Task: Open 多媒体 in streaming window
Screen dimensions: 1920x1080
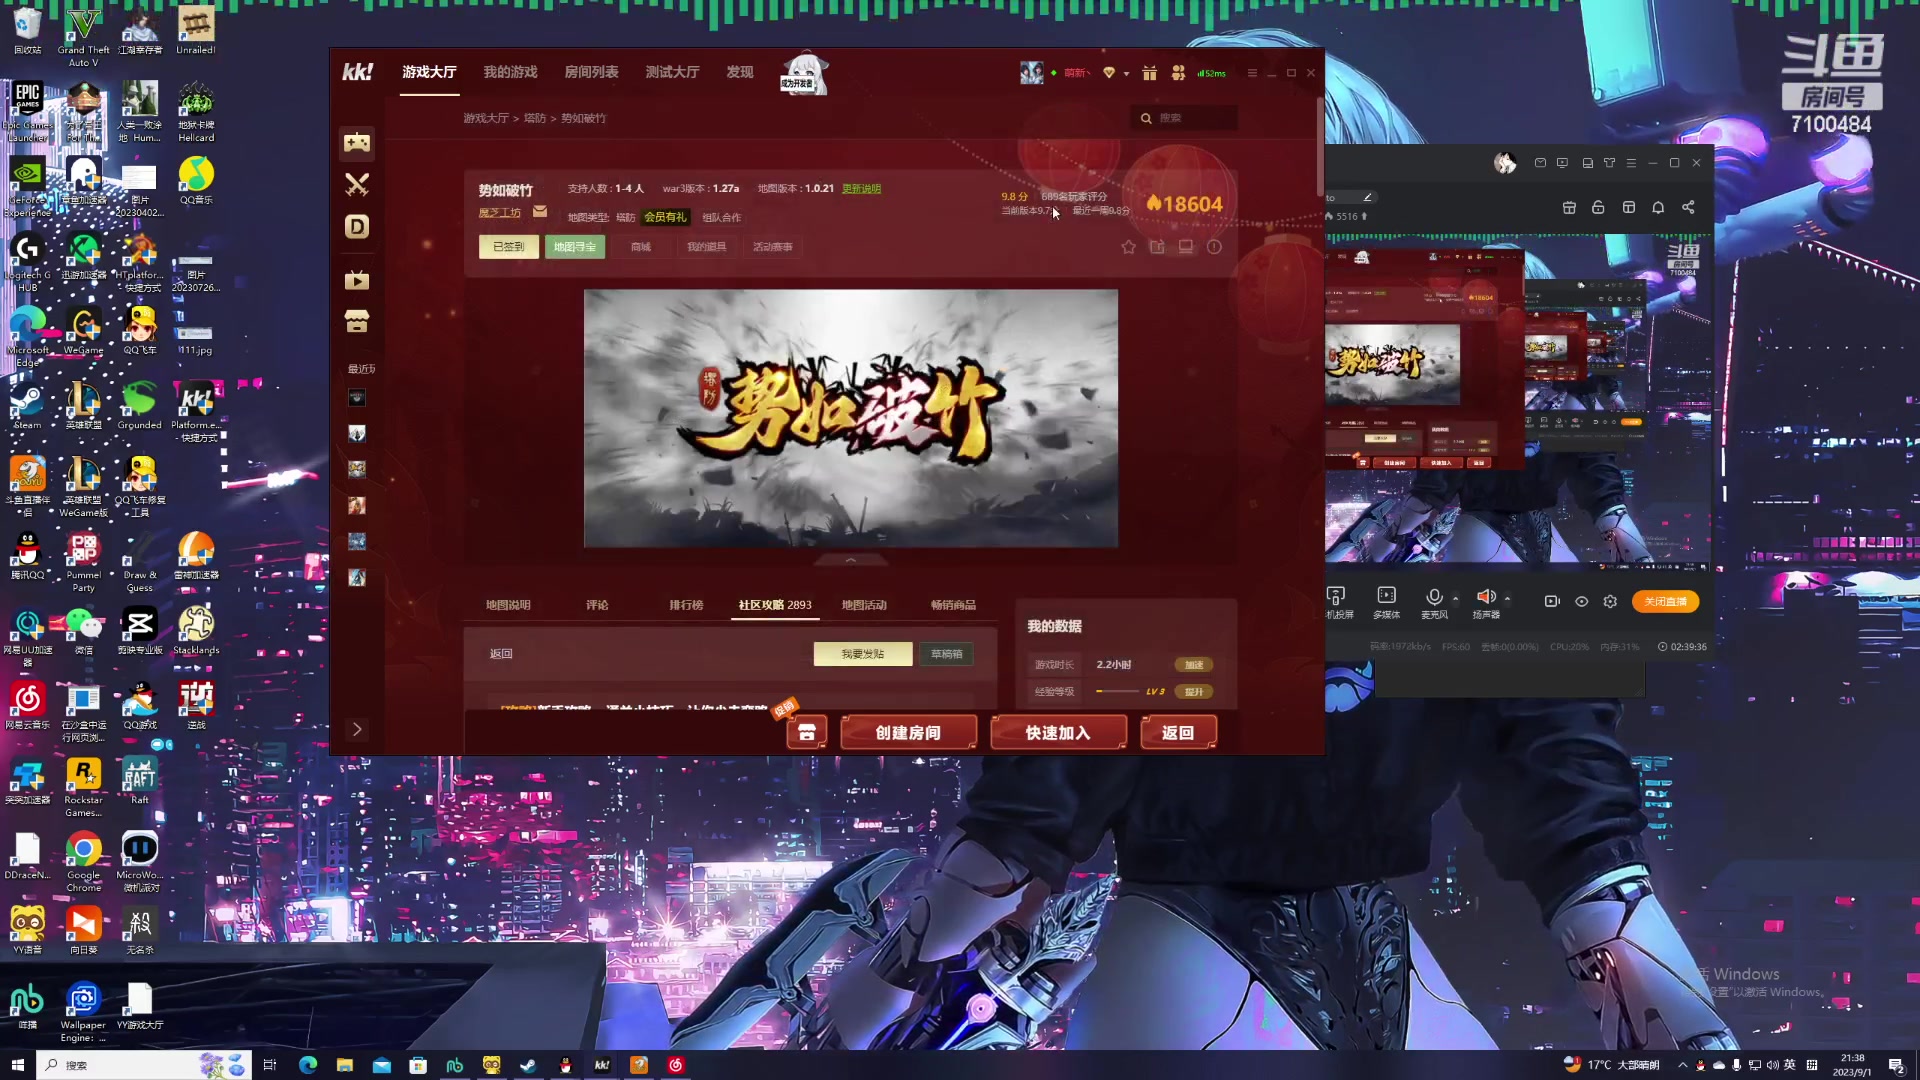Action: (1386, 603)
